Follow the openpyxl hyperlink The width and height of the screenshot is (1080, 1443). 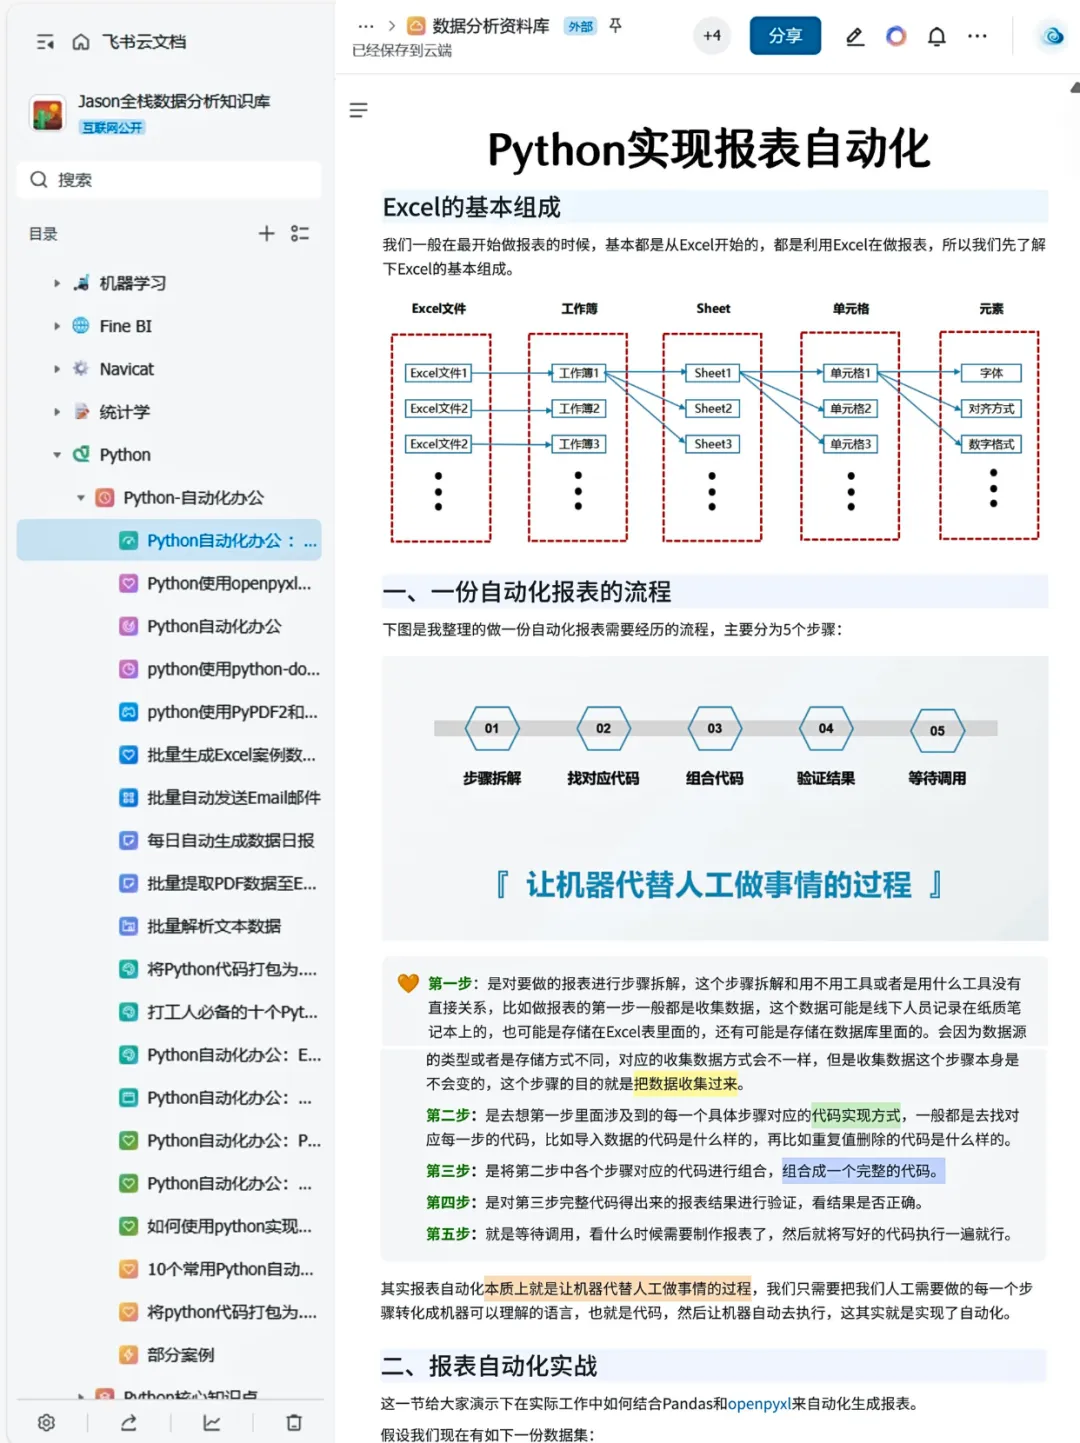760,1404
